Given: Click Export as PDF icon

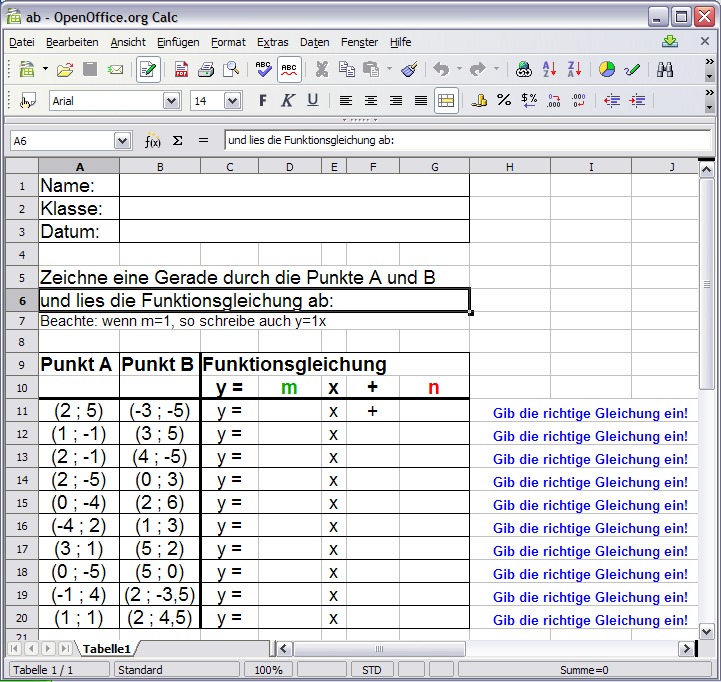Looking at the screenshot, I should tap(181, 70).
